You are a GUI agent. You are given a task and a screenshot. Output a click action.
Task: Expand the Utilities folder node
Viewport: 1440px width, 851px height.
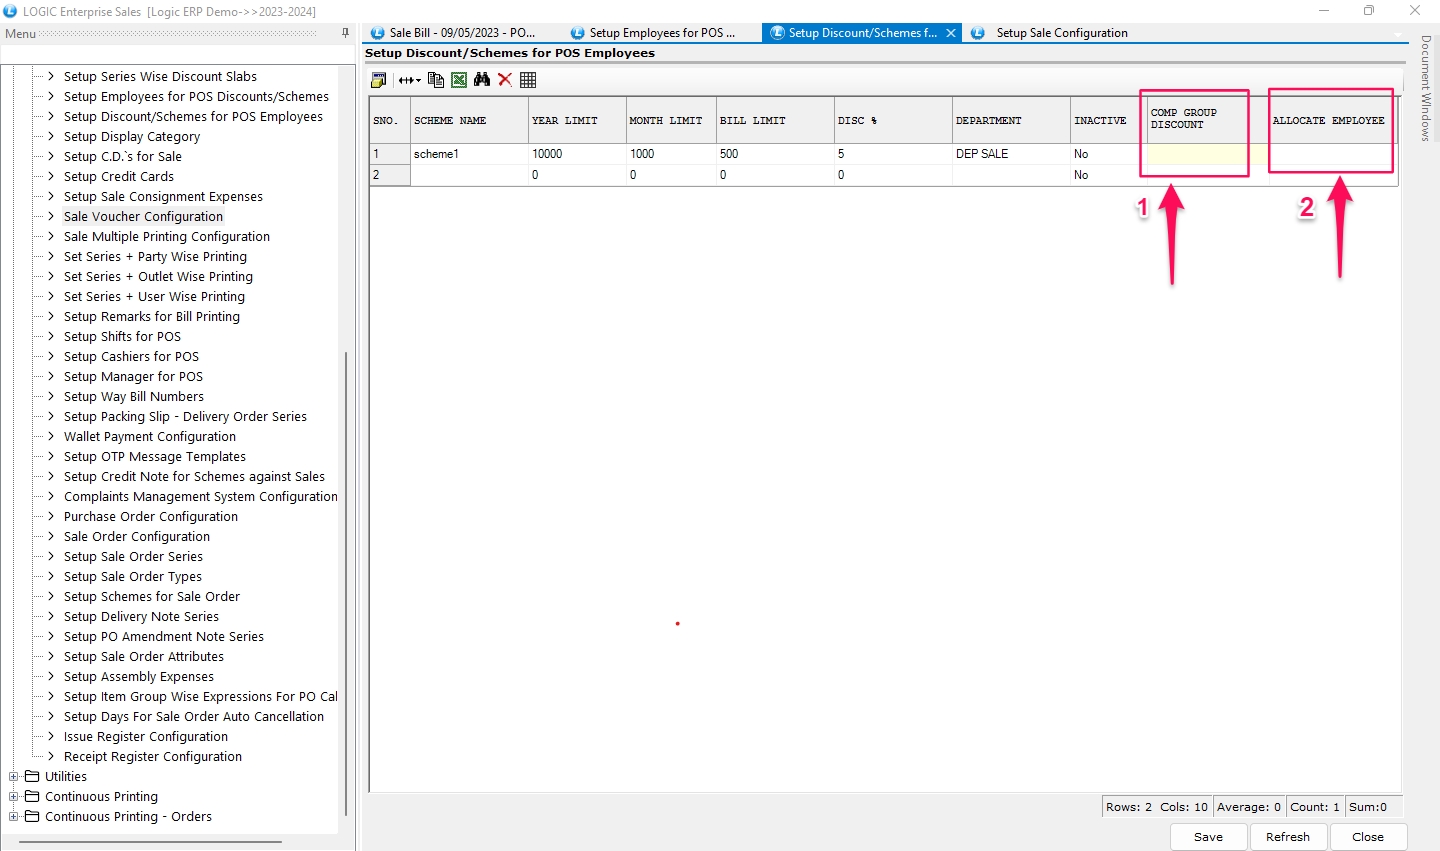click(x=14, y=777)
